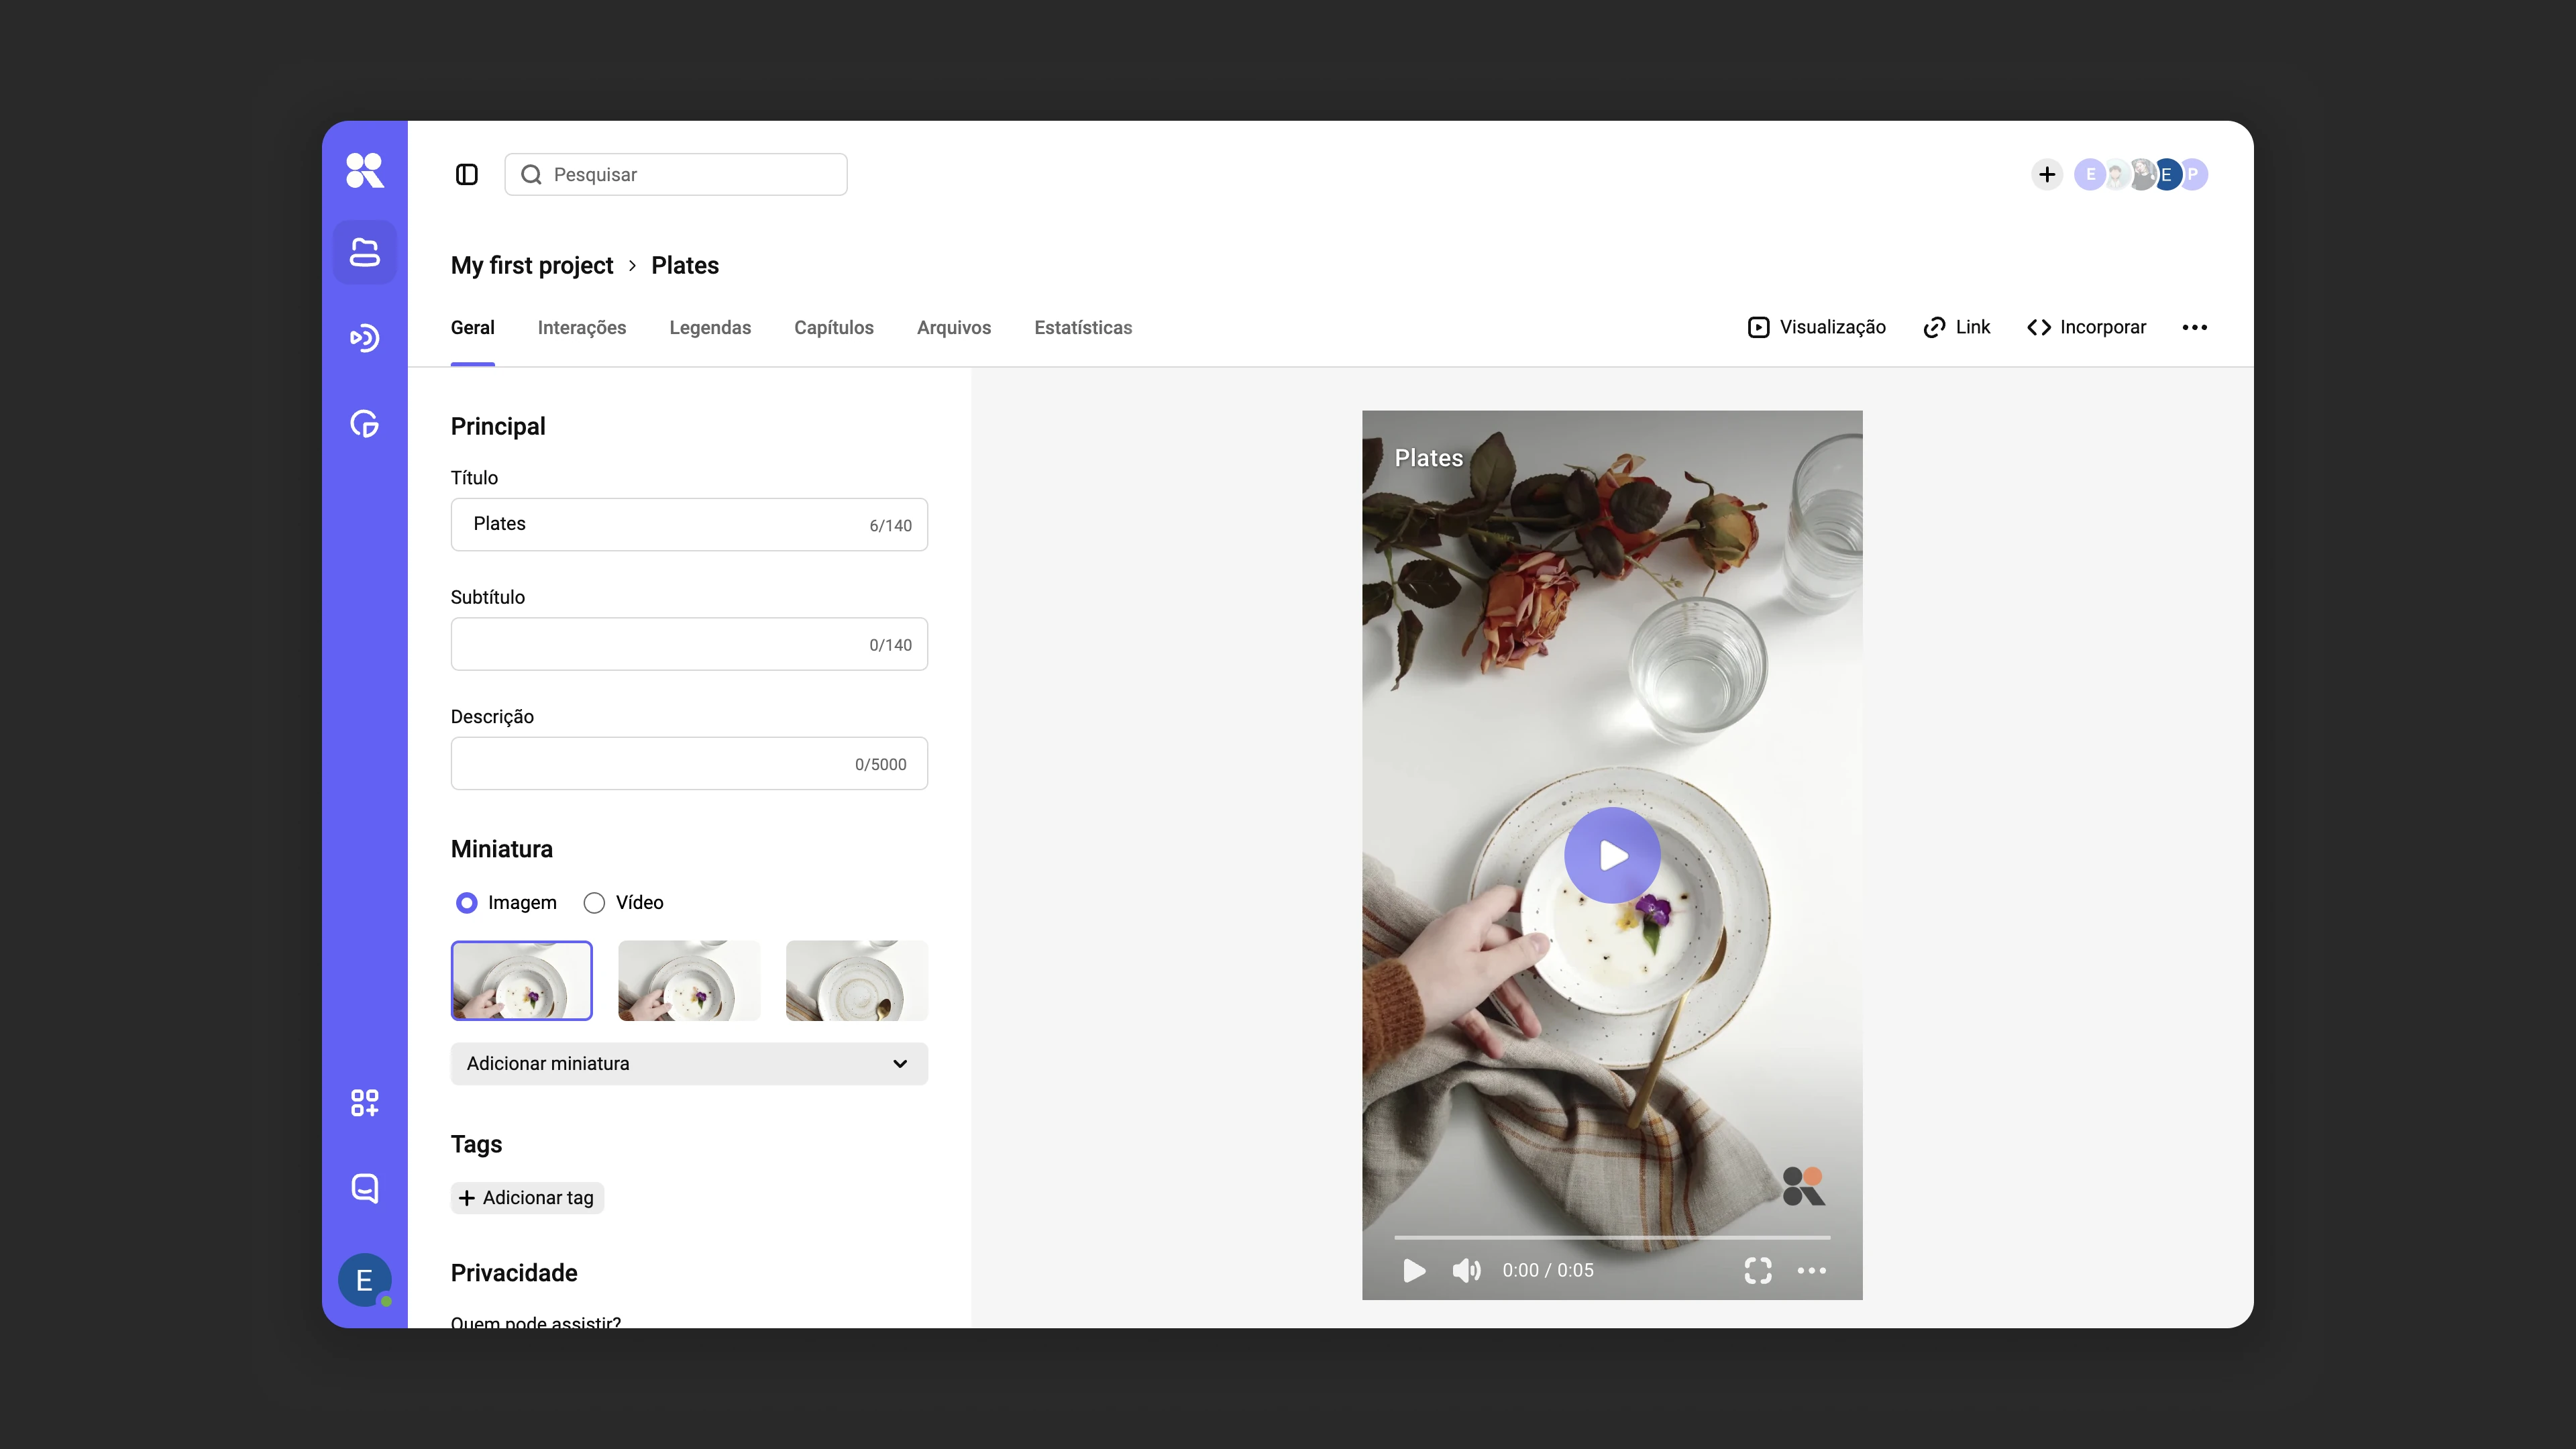2576x1449 pixels.
Task: Open the analytics pie icon in sidebar
Action: pyautogui.click(x=364, y=424)
